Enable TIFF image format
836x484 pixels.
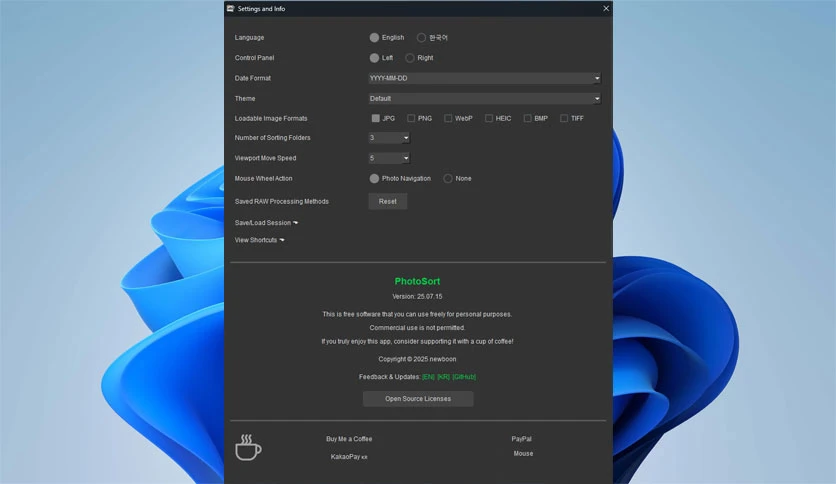point(564,118)
